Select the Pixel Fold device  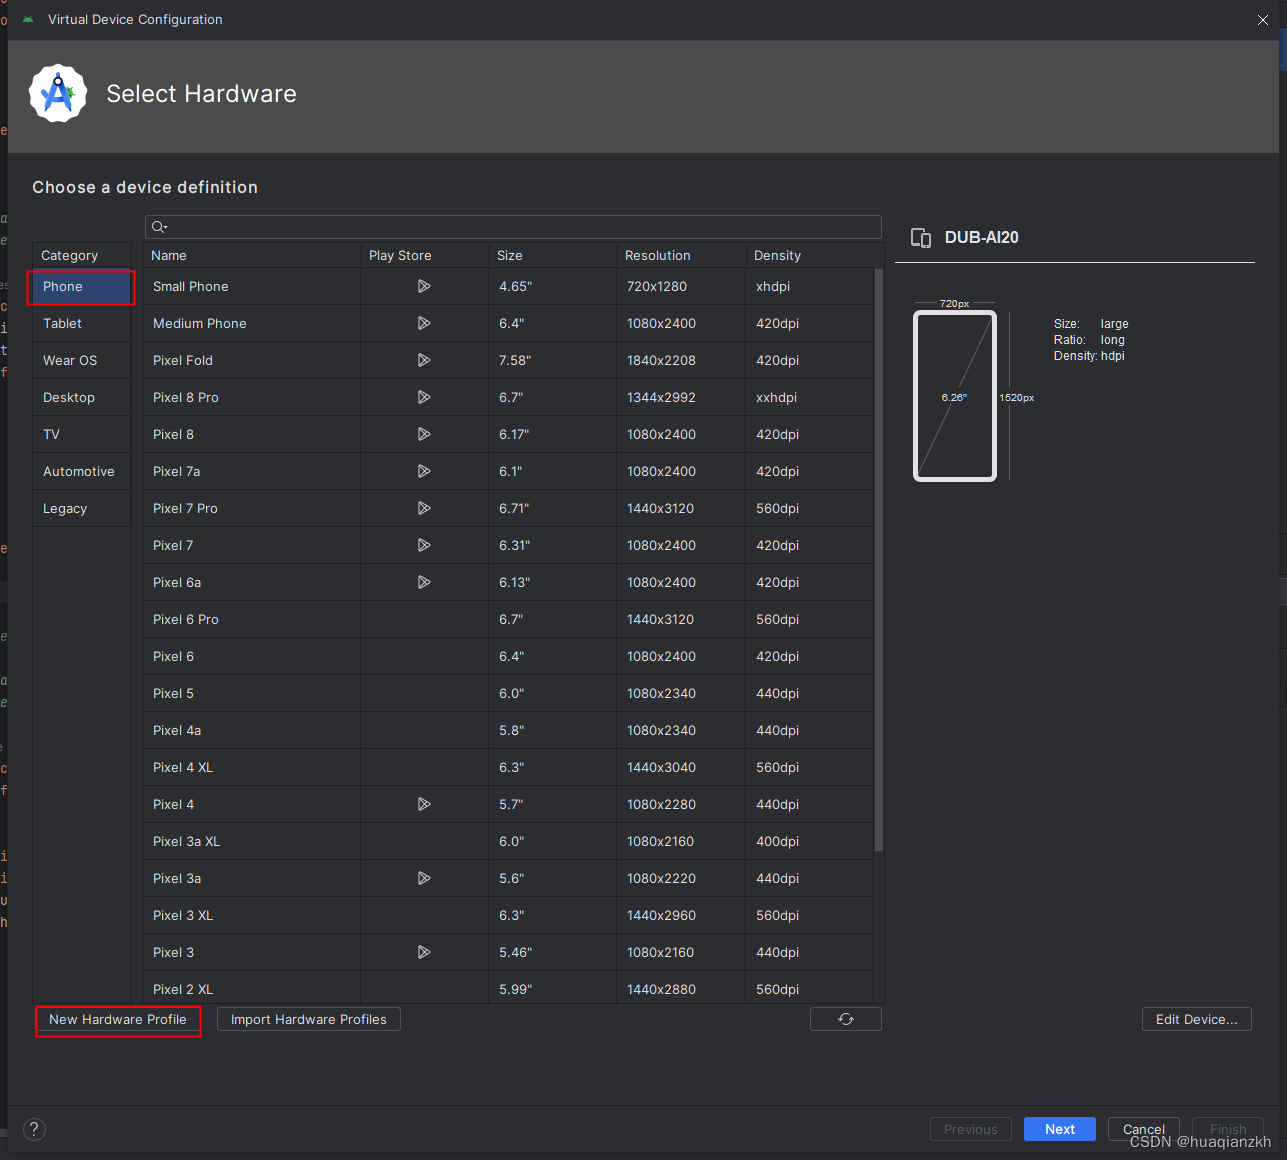[508, 360]
